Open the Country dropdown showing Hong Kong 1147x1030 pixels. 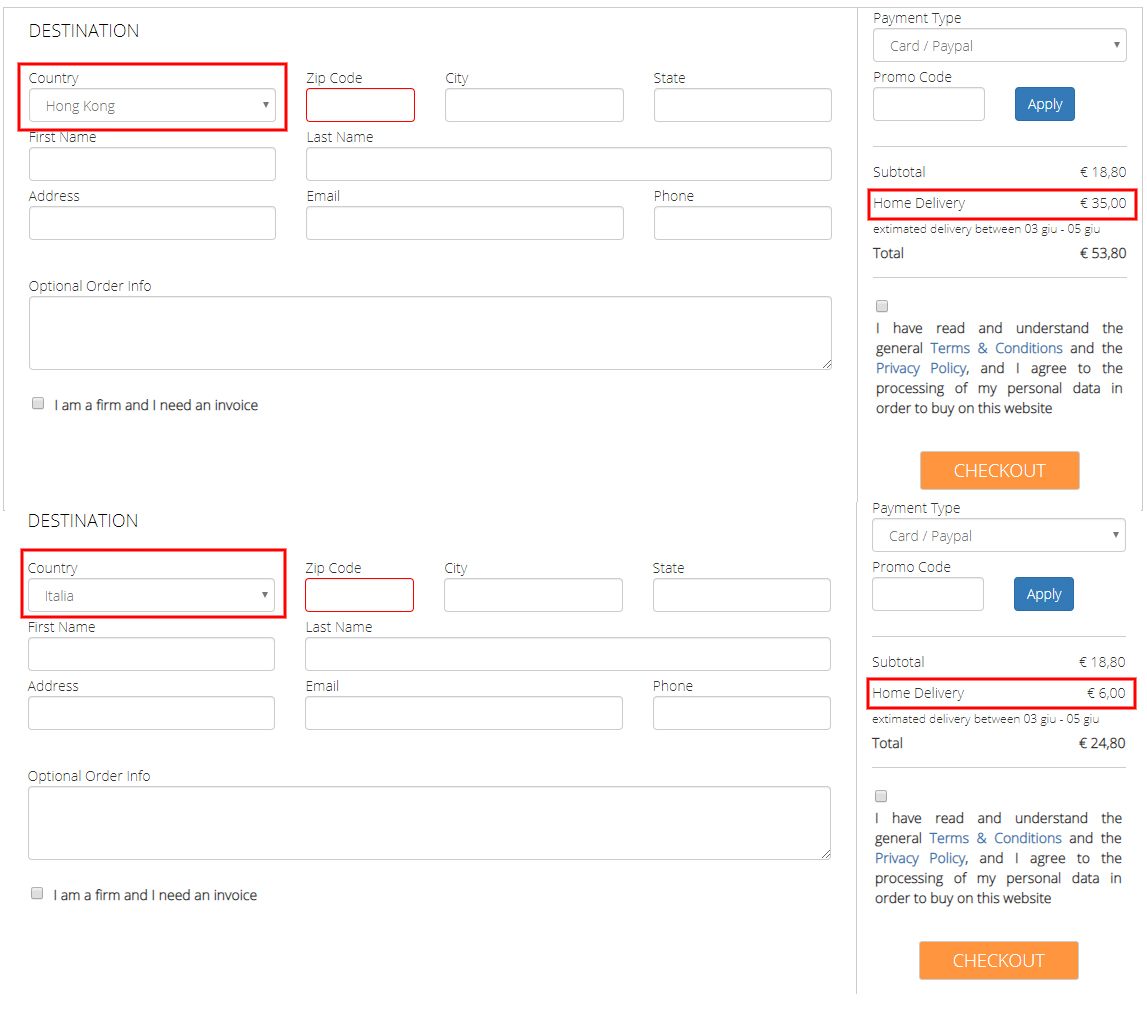tap(152, 106)
